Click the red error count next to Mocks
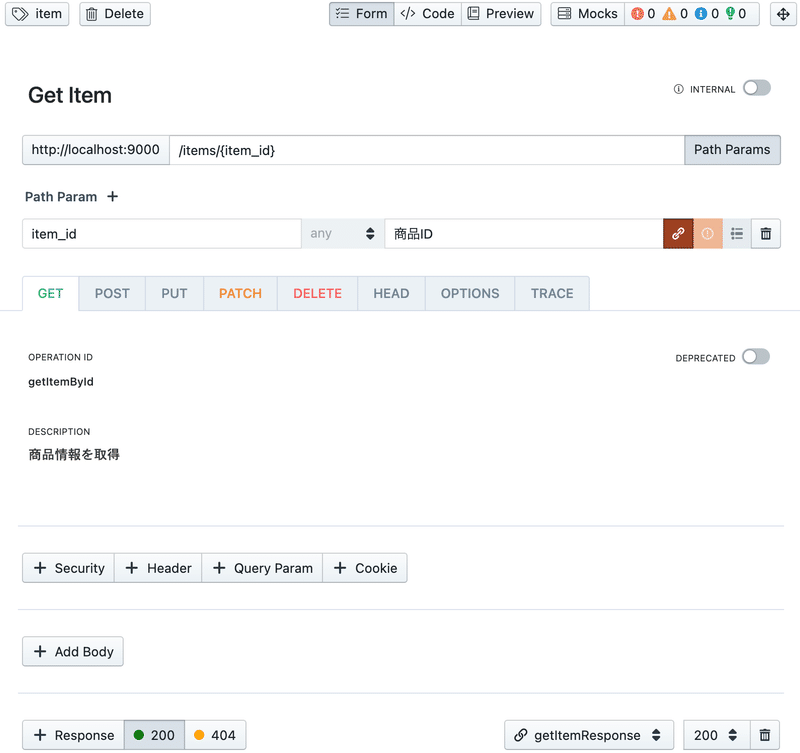Image resolution: width=800 pixels, height=753 pixels. click(x=637, y=14)
